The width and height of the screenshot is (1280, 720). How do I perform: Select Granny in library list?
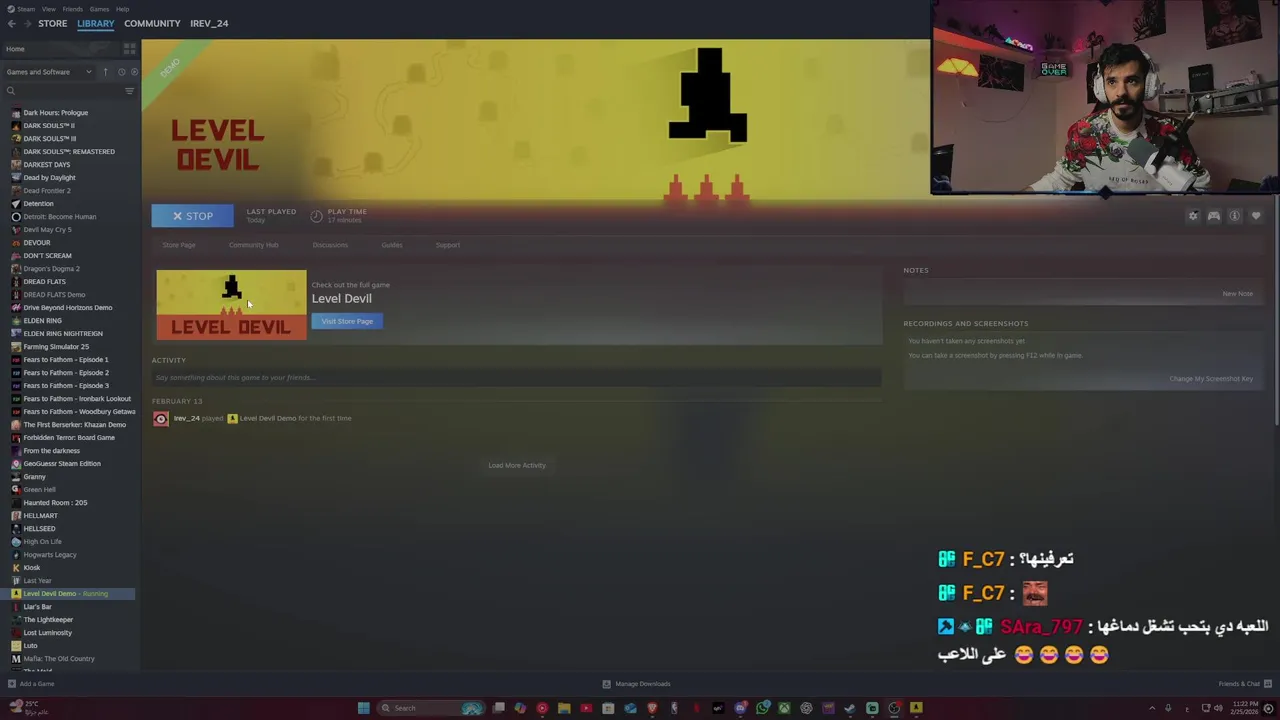click(x=34, y=477)
